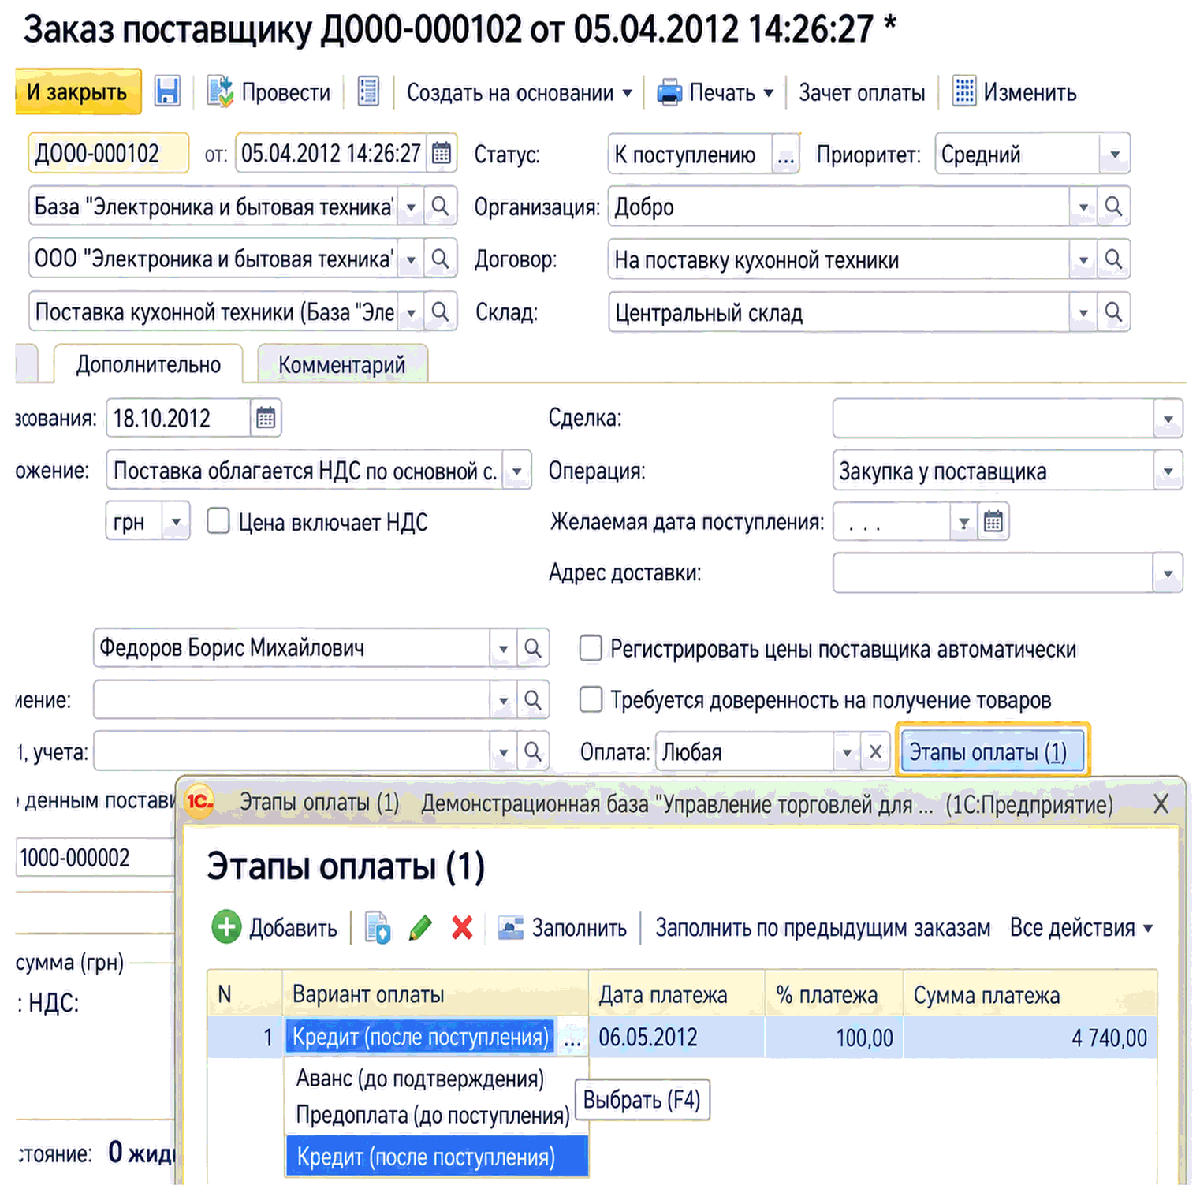Open magnifier for Поставка кухонной техники field
Image resolution: width=1200 pixels, height=1200 pixels.
[x=440, y=311]
